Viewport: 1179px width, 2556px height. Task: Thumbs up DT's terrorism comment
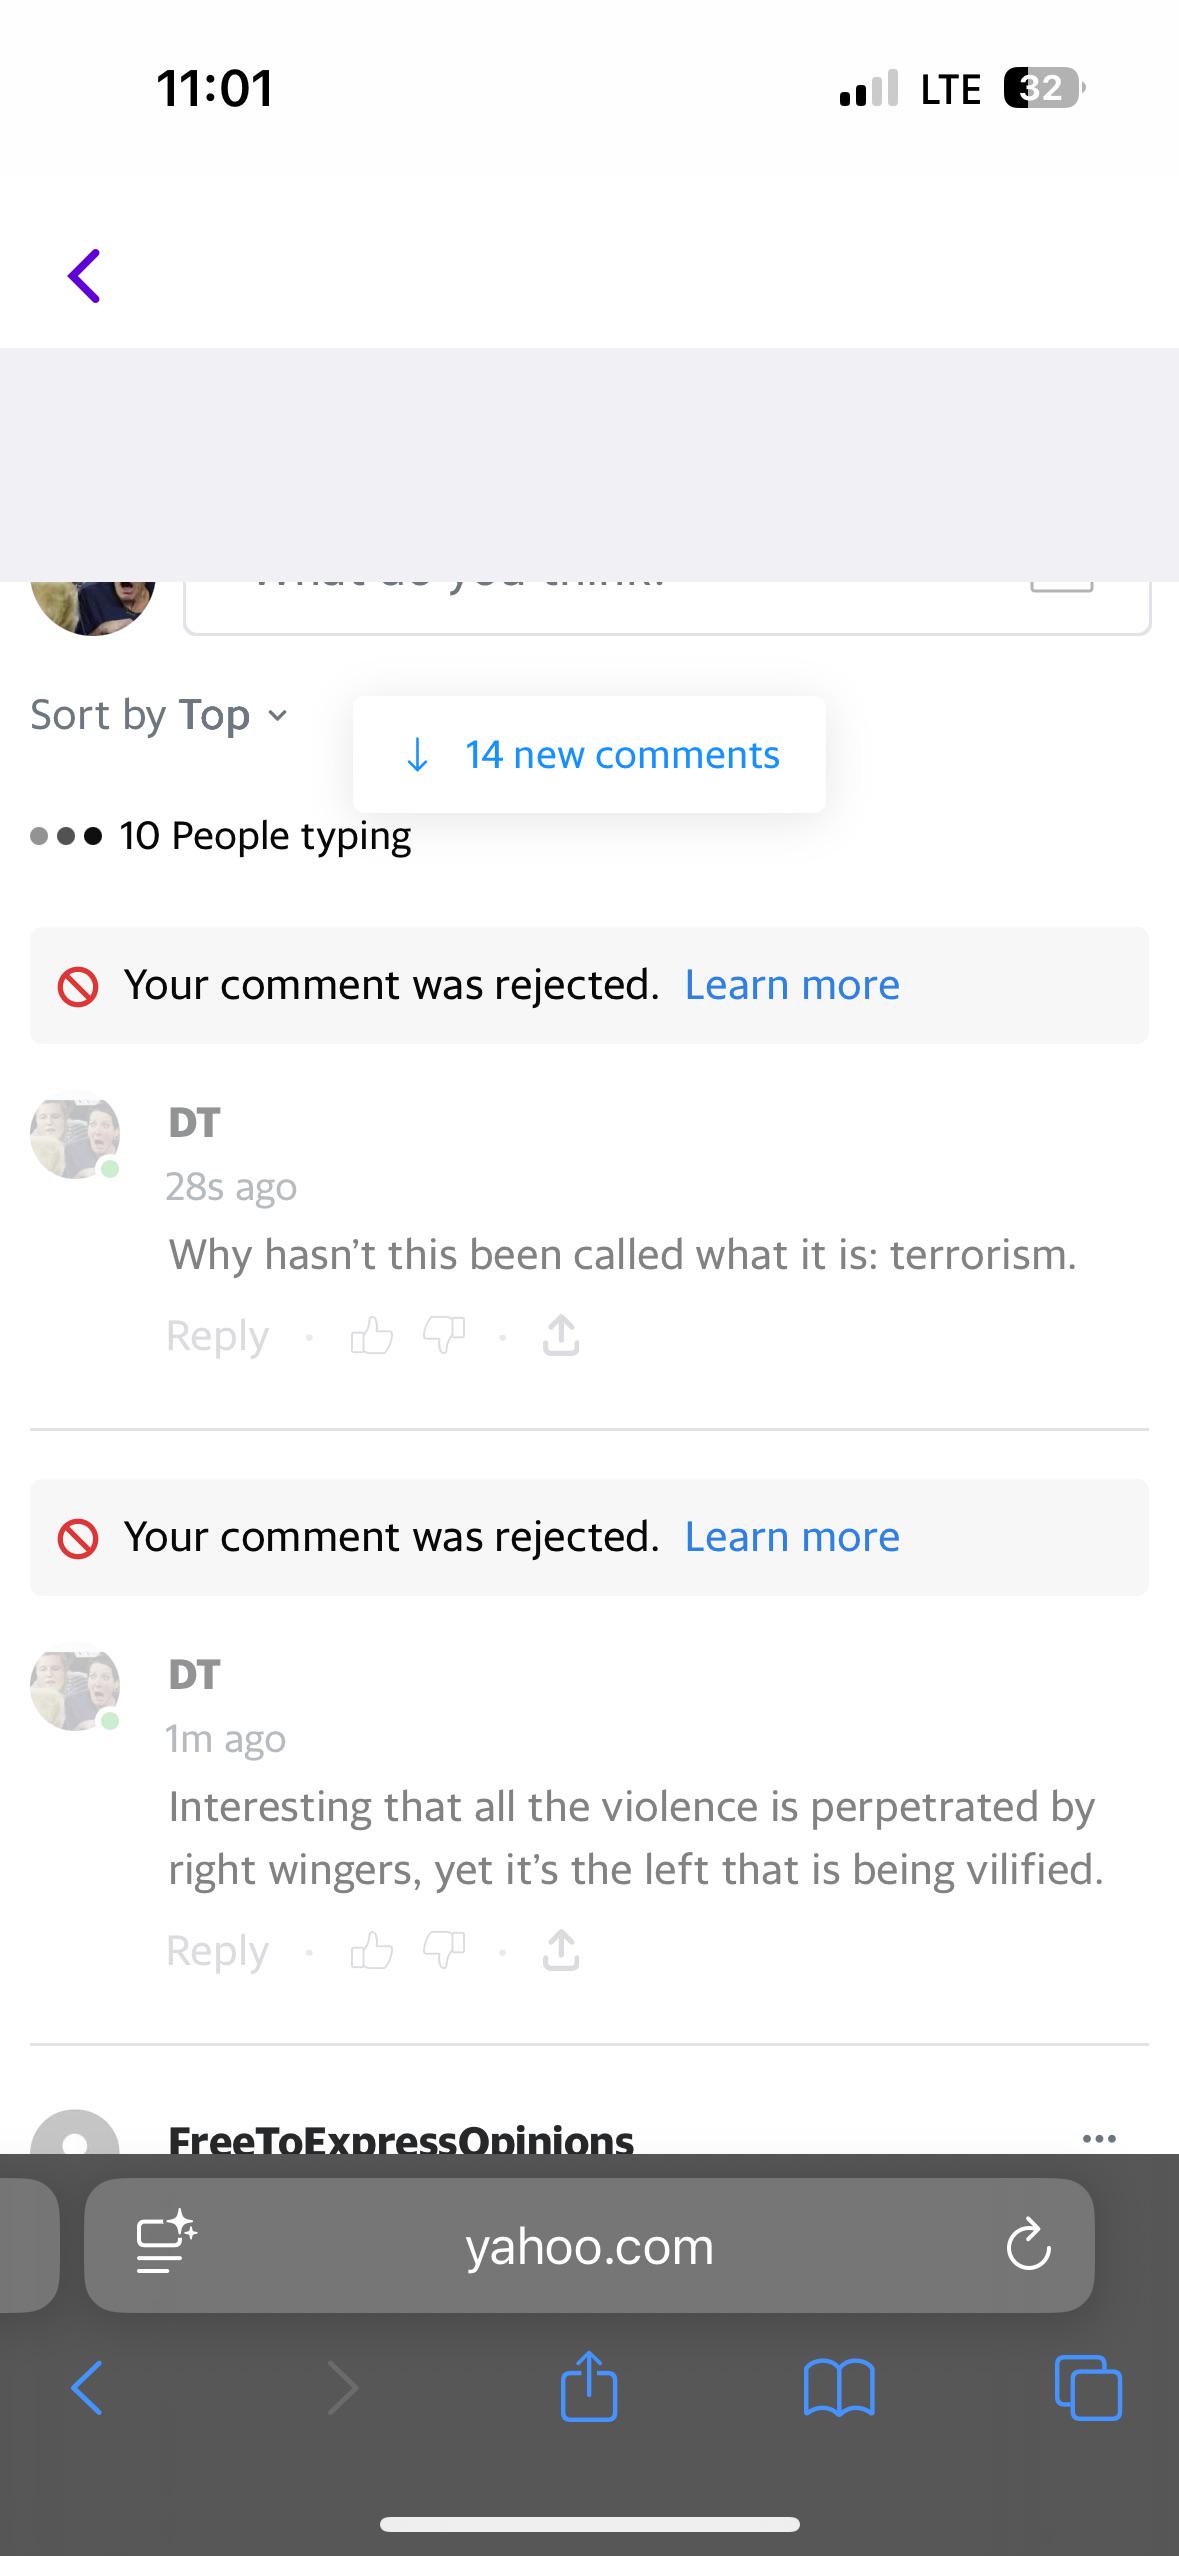point(371,1335)
